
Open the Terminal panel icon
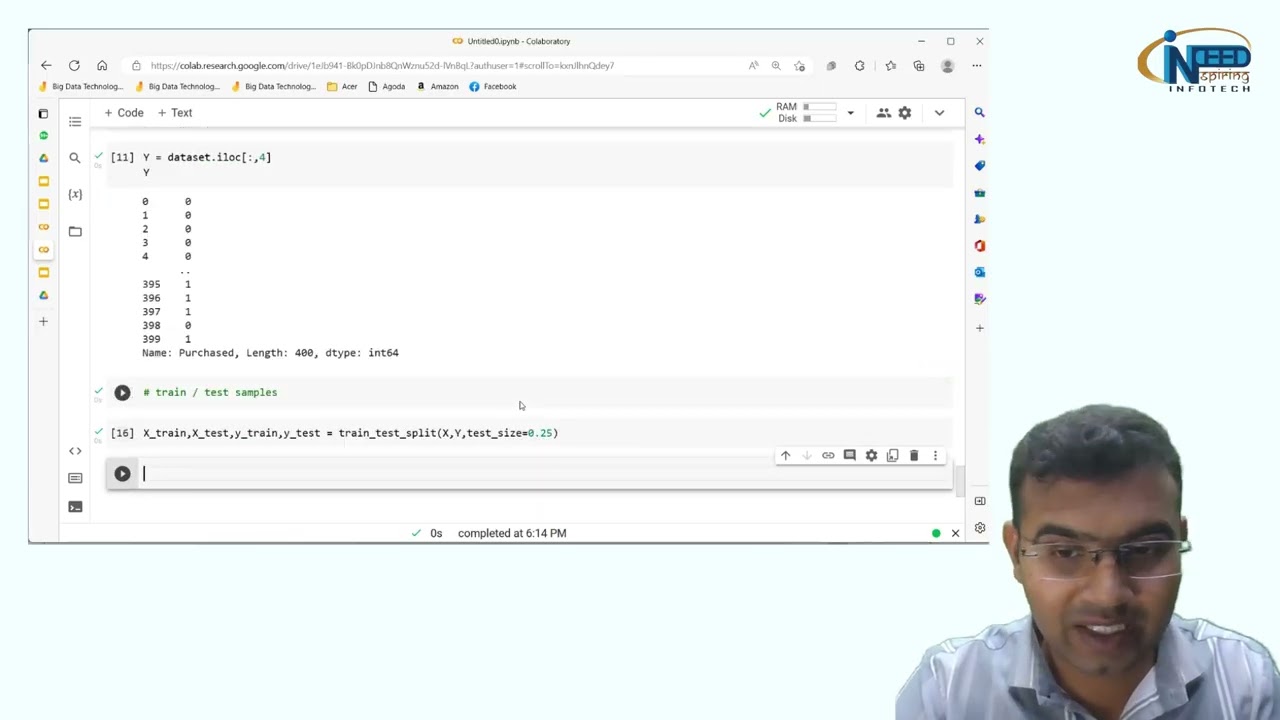[x=75, y=507]
